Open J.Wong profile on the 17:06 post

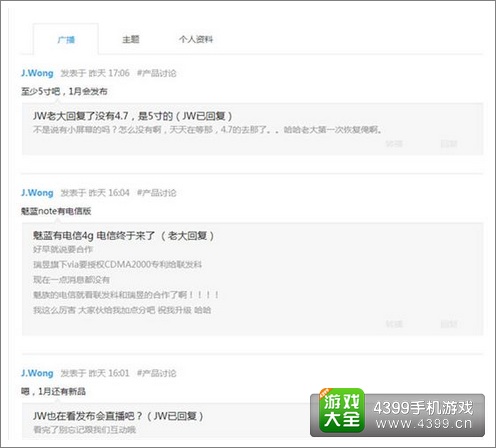[x=37, y=73]
